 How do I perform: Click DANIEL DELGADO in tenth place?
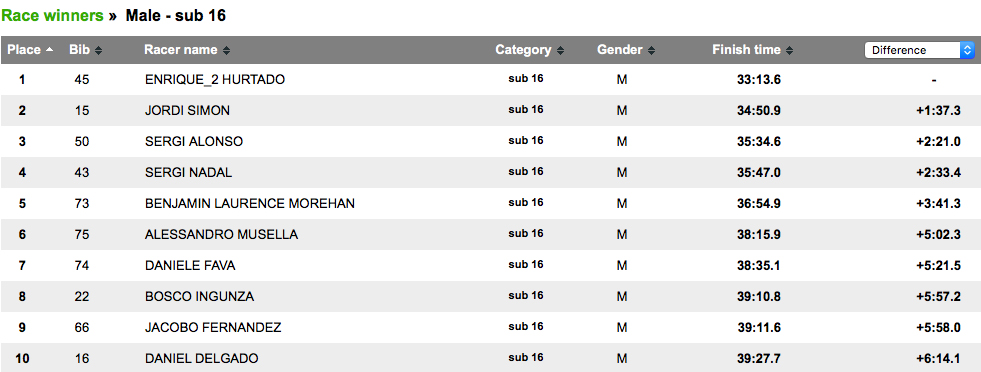click(201, 358)
